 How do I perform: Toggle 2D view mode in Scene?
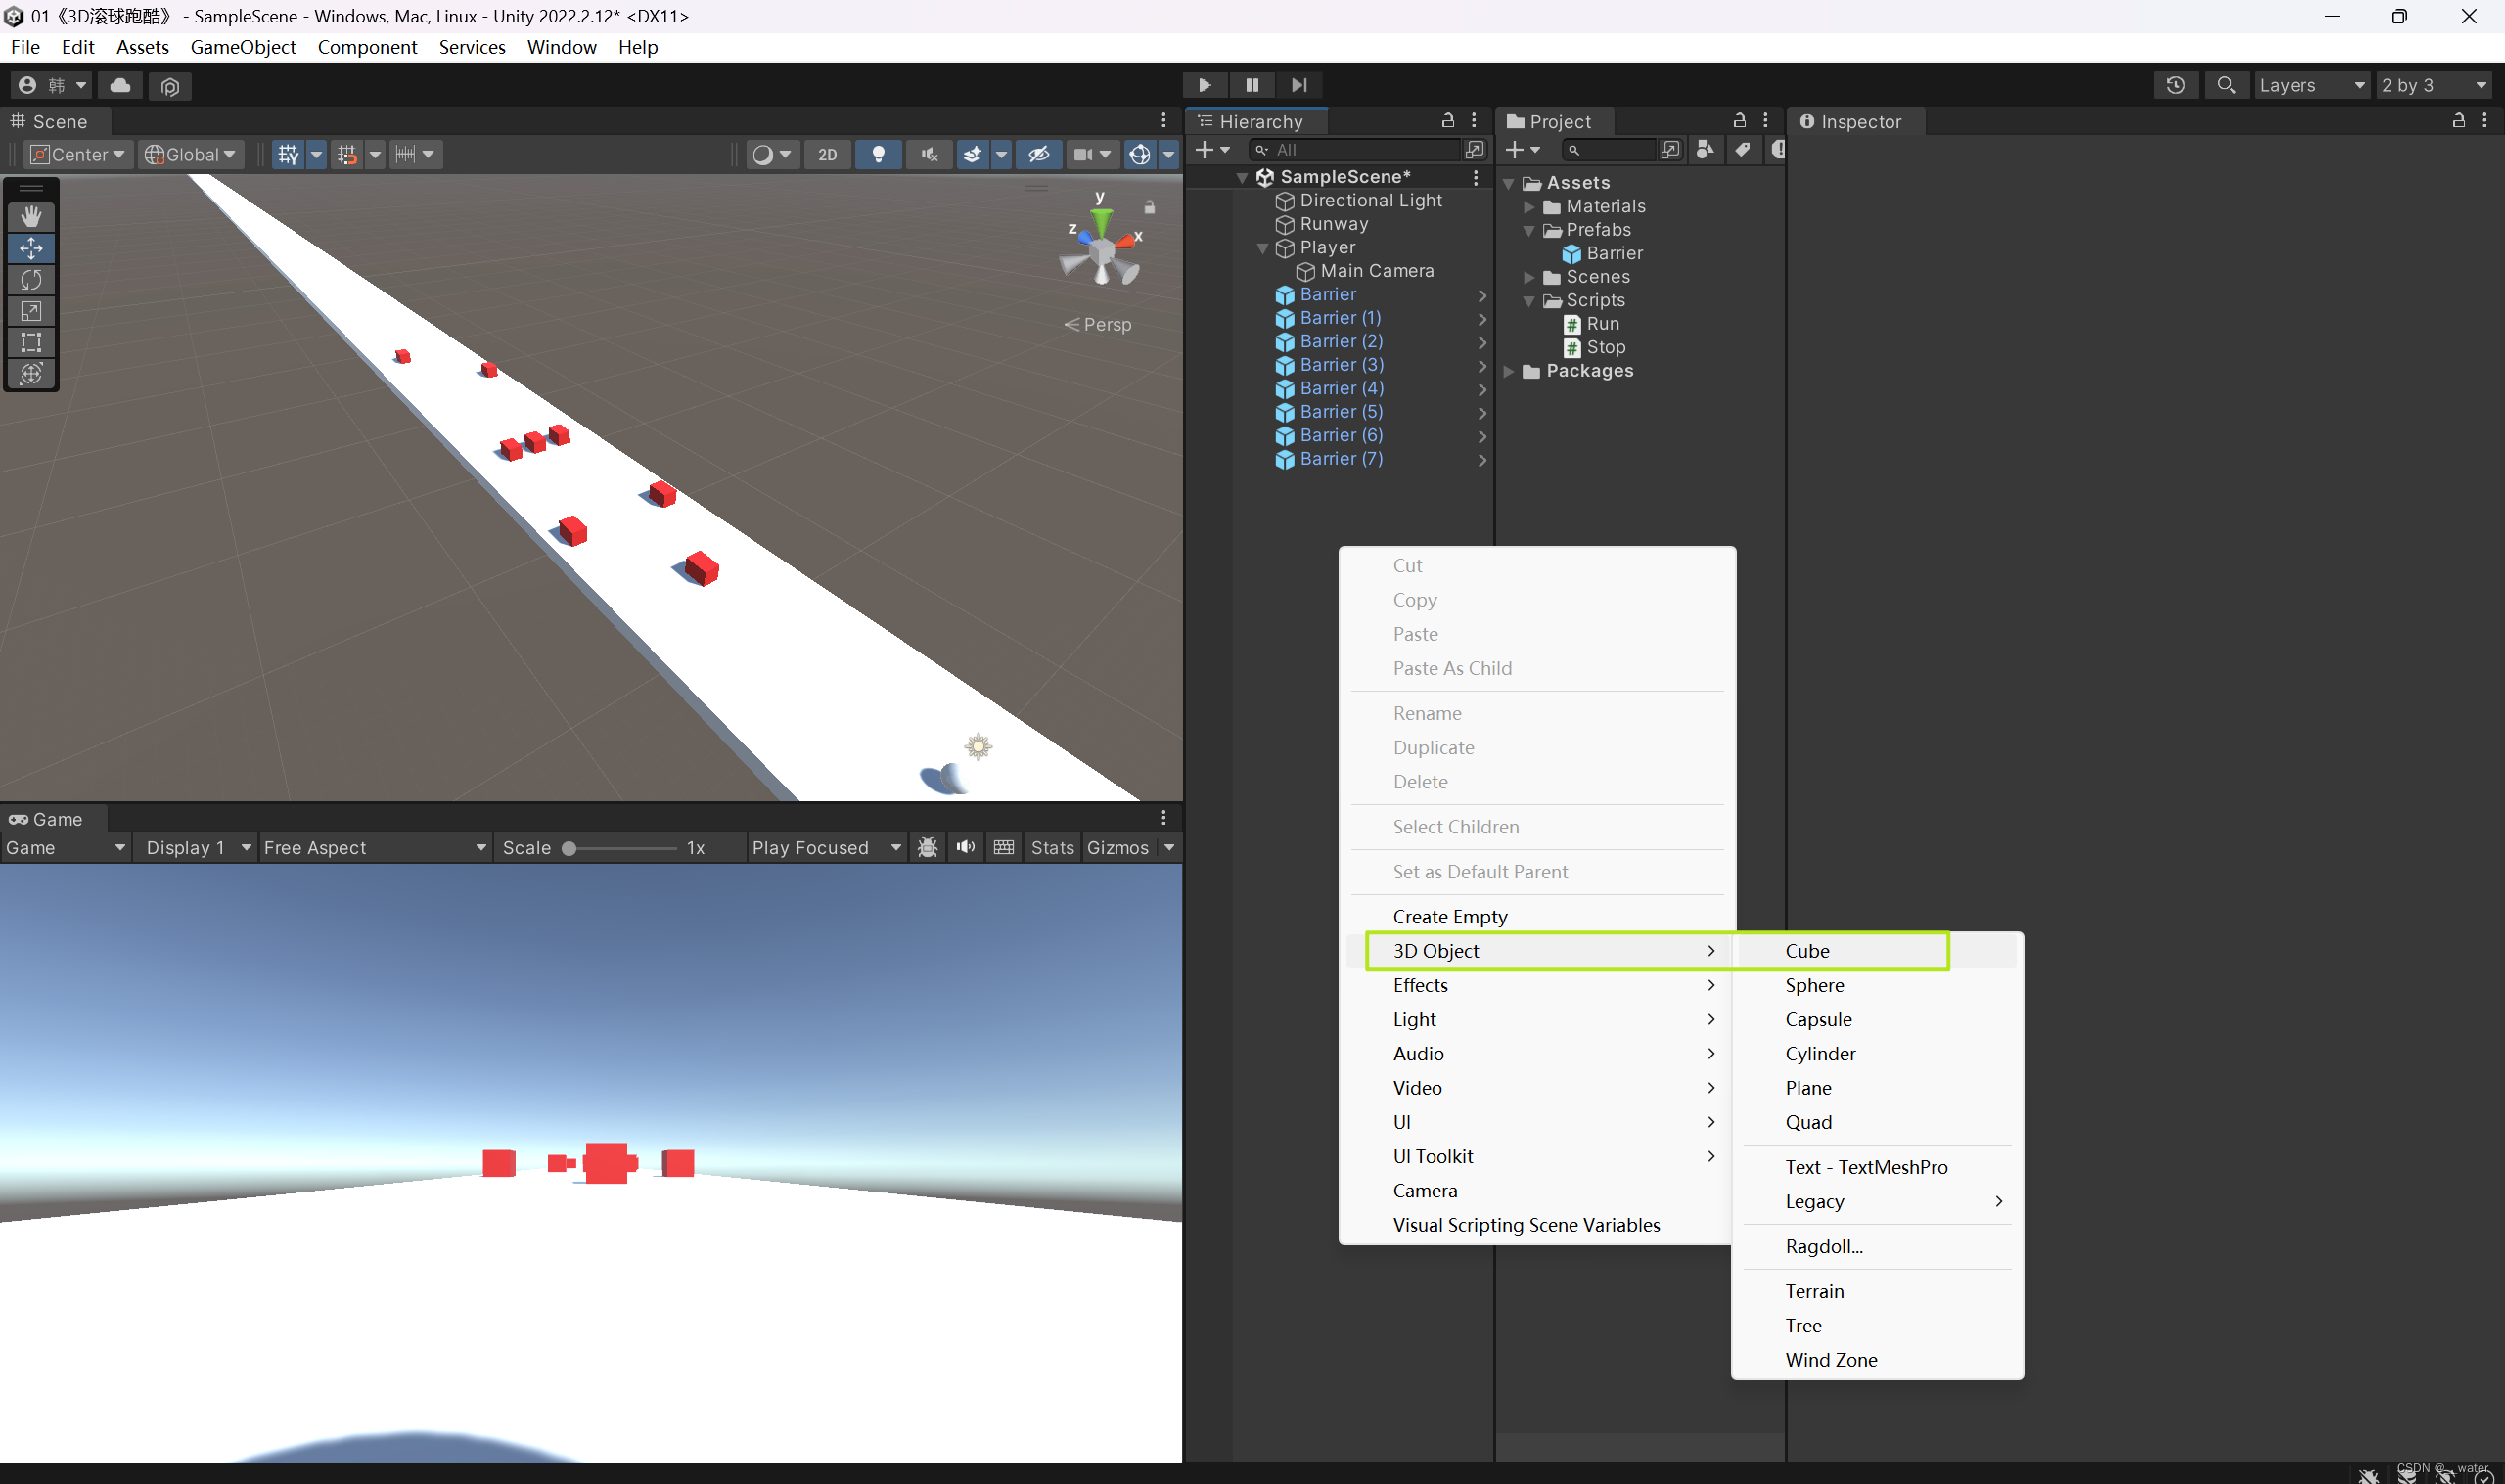[x=827, y=154]
